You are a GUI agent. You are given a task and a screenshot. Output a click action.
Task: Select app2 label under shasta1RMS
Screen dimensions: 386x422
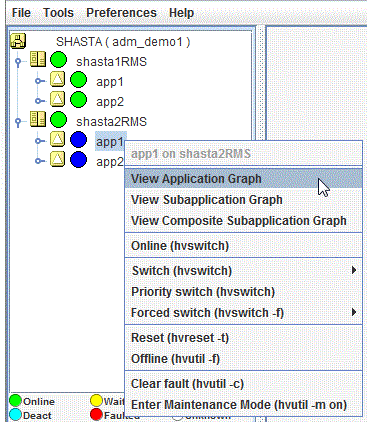click(110, 102)
